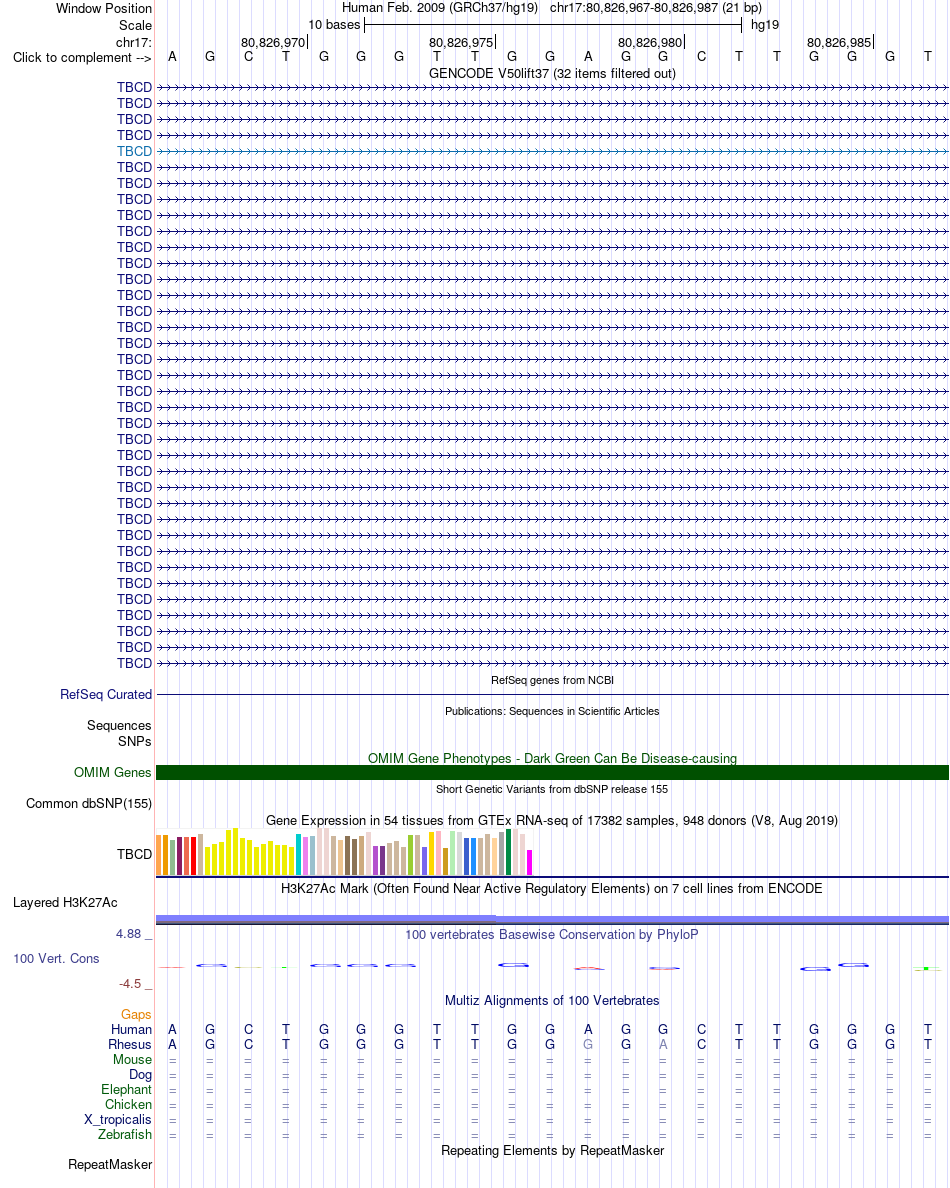
Task: Open the 'OMIM Gene Phenotypes' track title
Action: point(552,758)
